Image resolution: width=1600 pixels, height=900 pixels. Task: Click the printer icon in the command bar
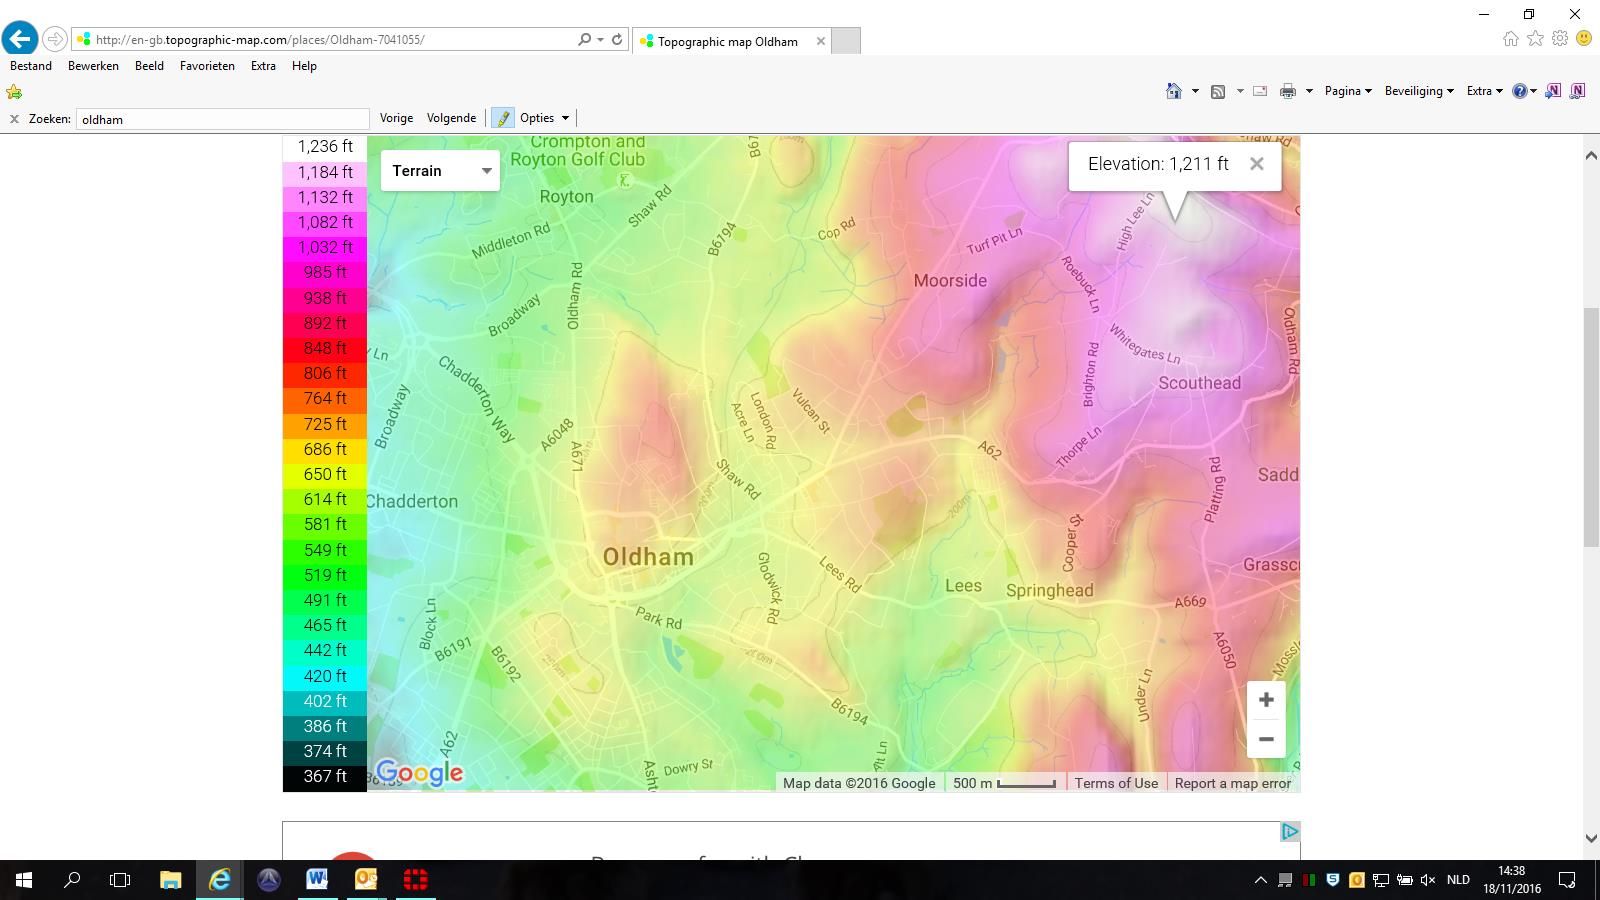point(1287,91)
